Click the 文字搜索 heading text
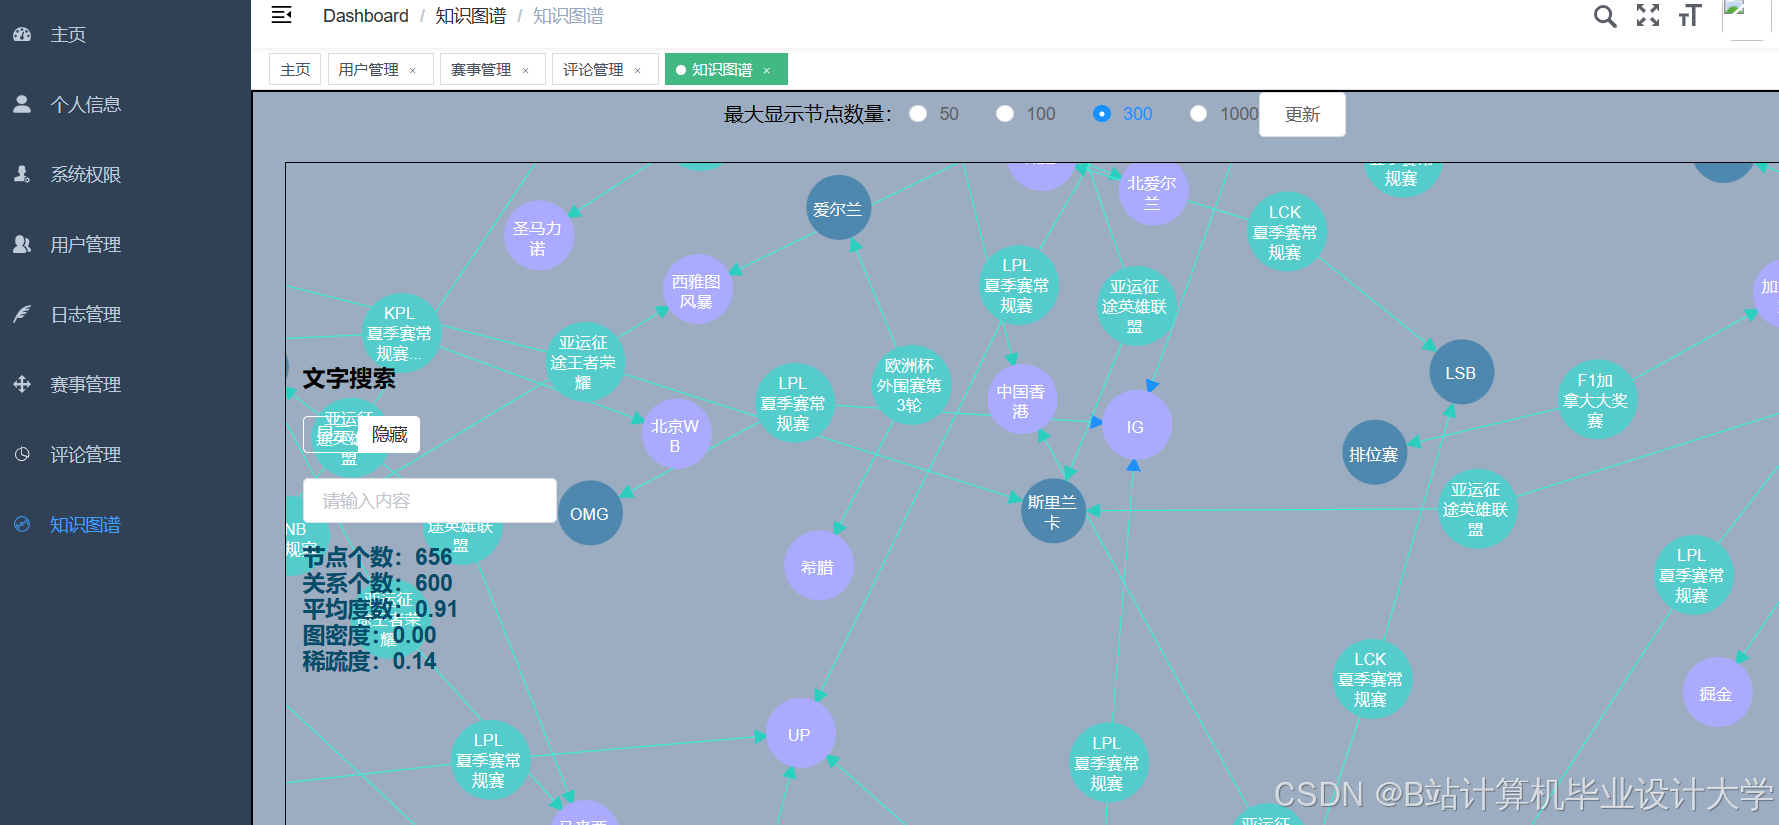Viewport: 1779px width, 825px height. (x=349, y=378)
